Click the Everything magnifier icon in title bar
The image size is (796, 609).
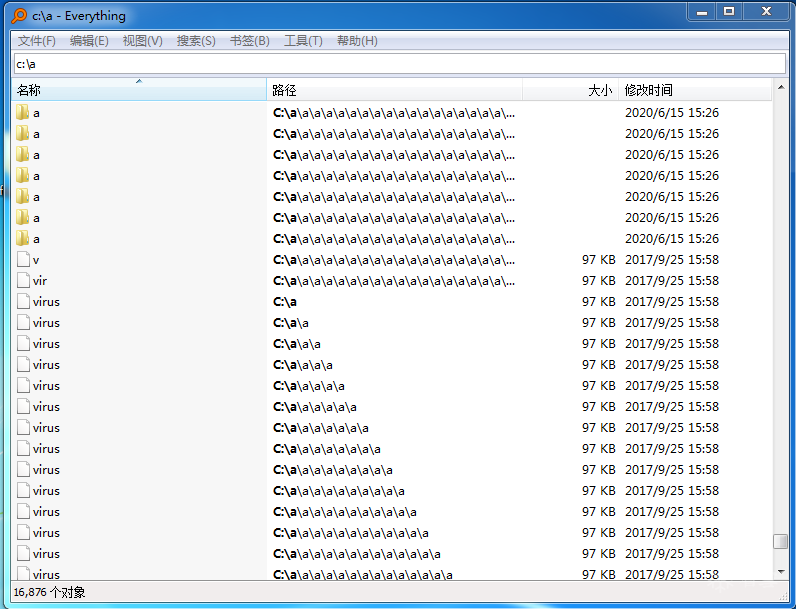(19, 16)
